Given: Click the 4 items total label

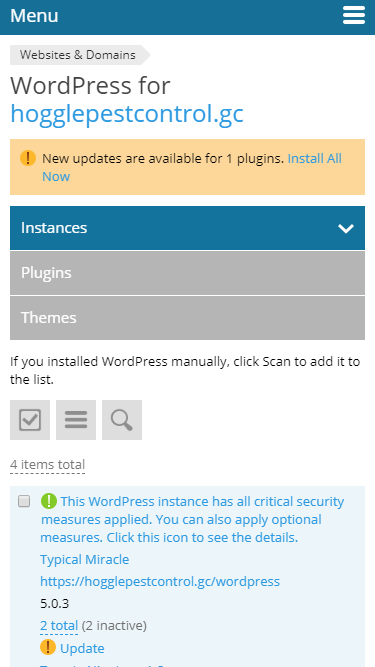Looking at the screenshot, I should (48, 465).
